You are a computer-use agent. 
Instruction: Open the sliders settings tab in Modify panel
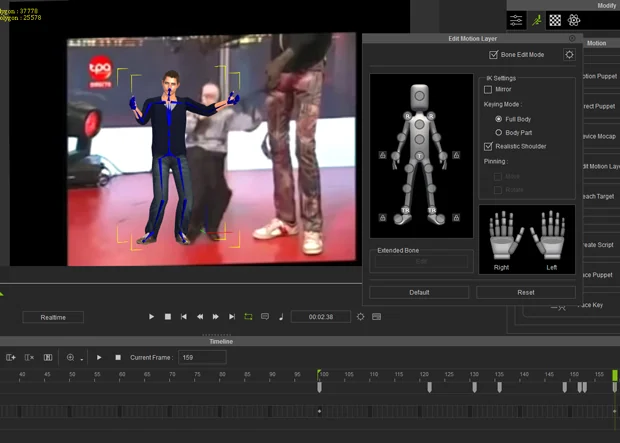pos(516,20)
